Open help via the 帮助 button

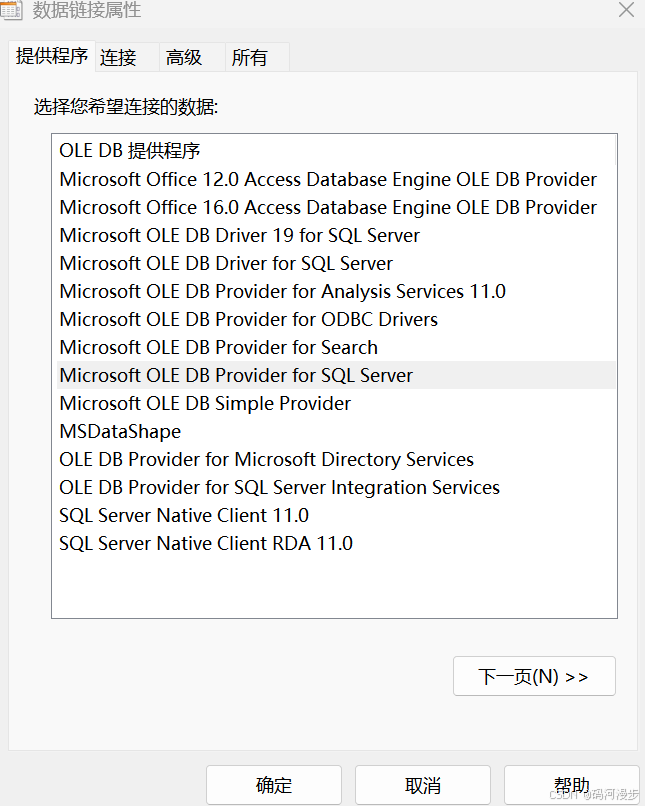pos(572,785)
